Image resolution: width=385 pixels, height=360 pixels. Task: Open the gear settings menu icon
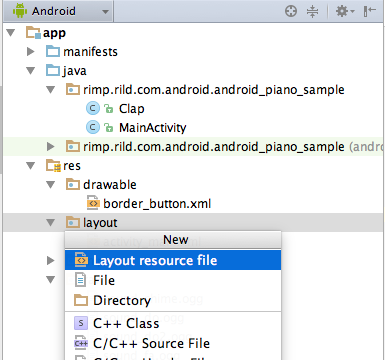coord(344,11)
